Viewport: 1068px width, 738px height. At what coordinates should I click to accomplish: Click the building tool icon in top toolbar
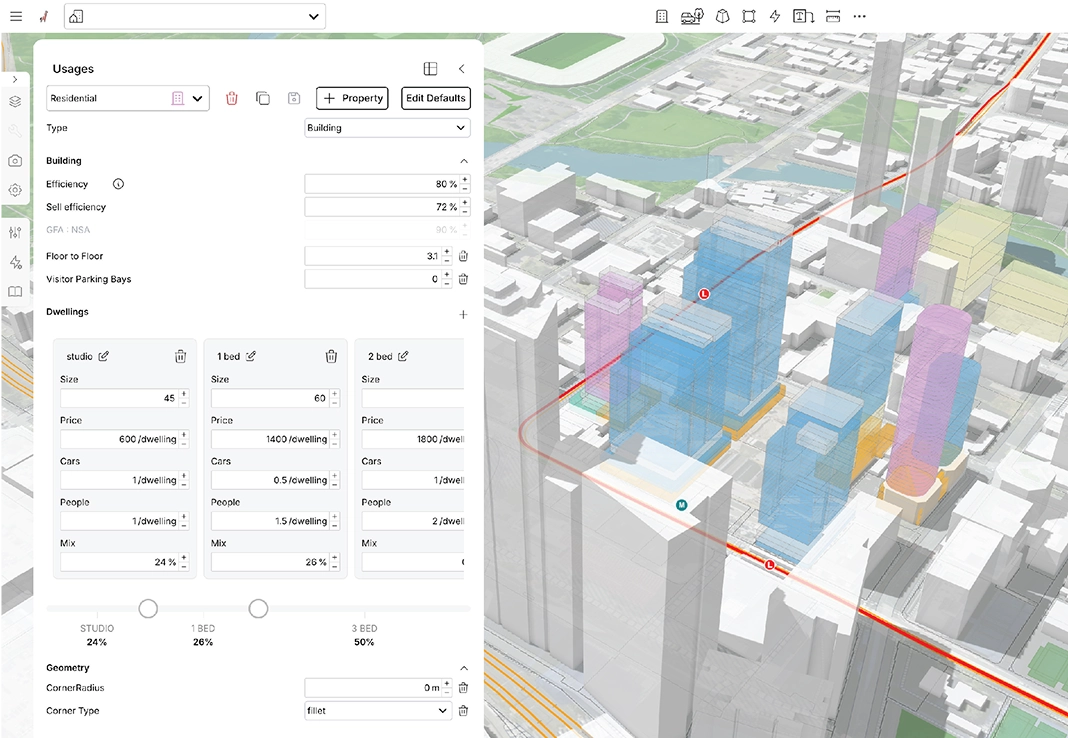click(x=662, y=16)
